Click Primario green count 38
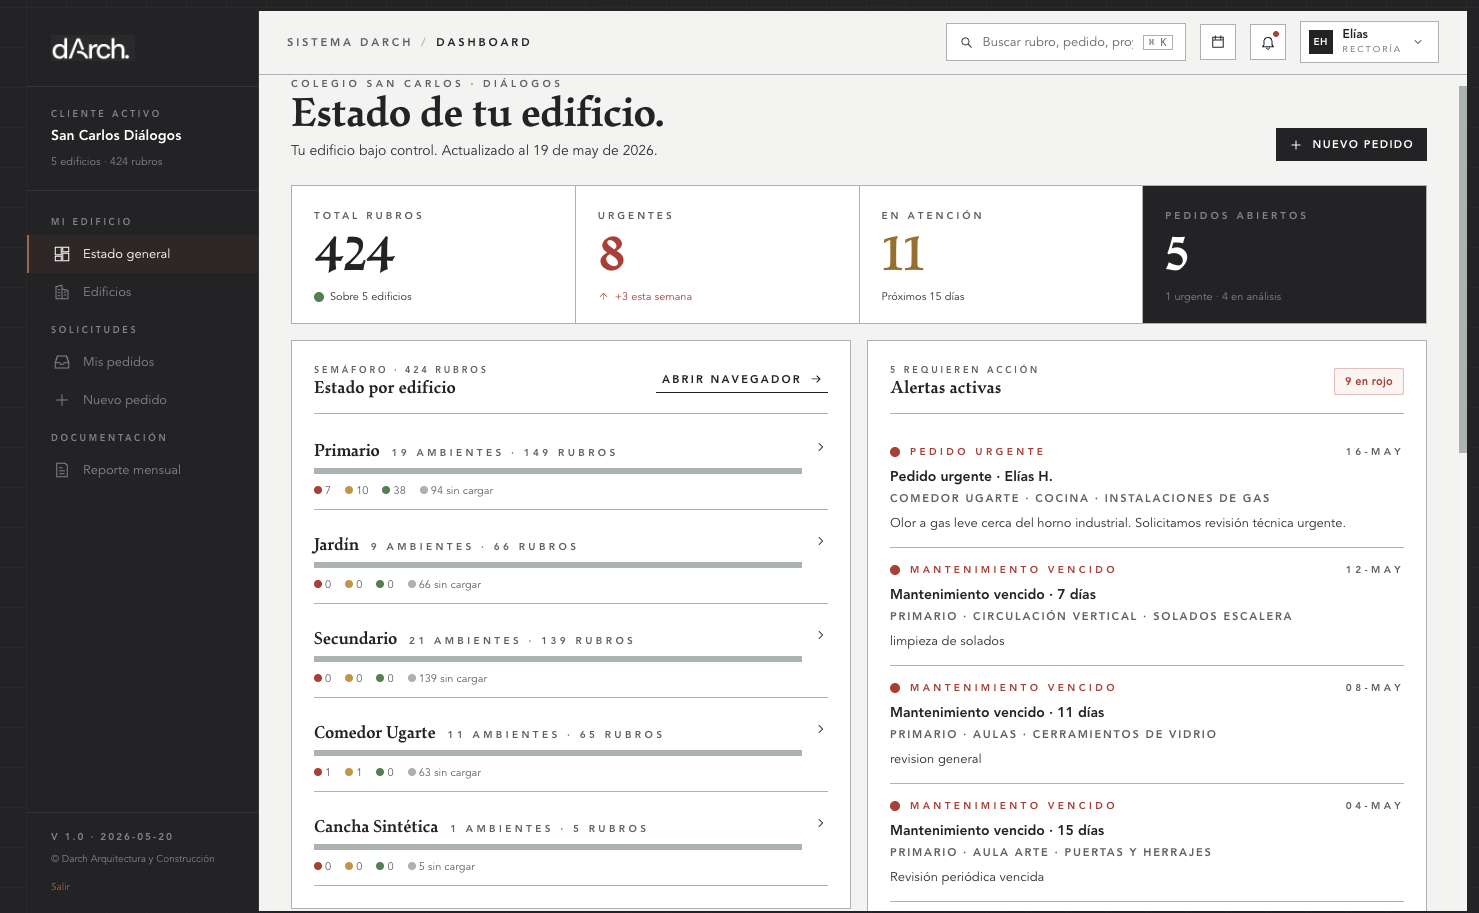This screenshot has width=1479, height=913. [x=394, y=491]
